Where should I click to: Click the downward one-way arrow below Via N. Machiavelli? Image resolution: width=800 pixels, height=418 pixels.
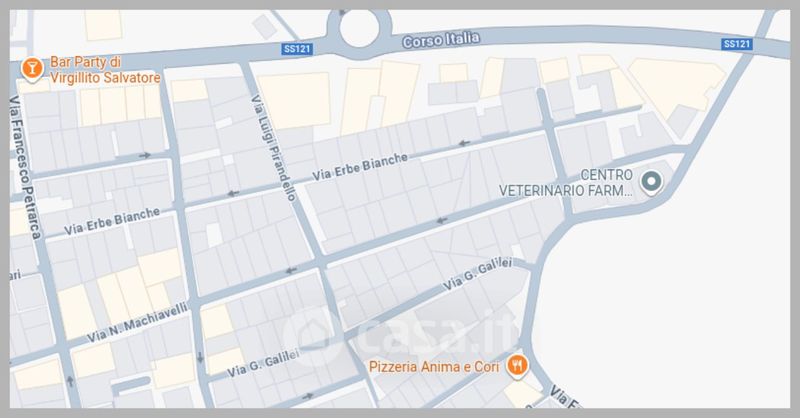tap(200, 357)
